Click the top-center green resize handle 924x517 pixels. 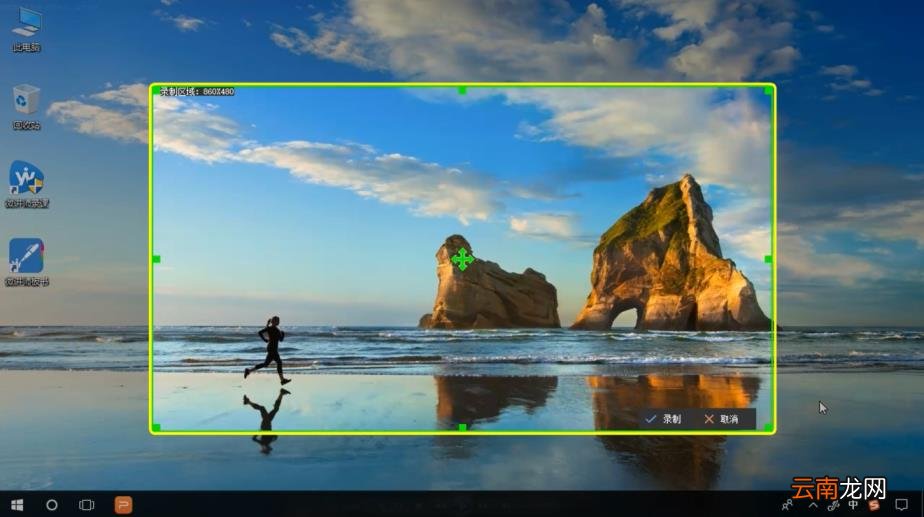point(462,90)
